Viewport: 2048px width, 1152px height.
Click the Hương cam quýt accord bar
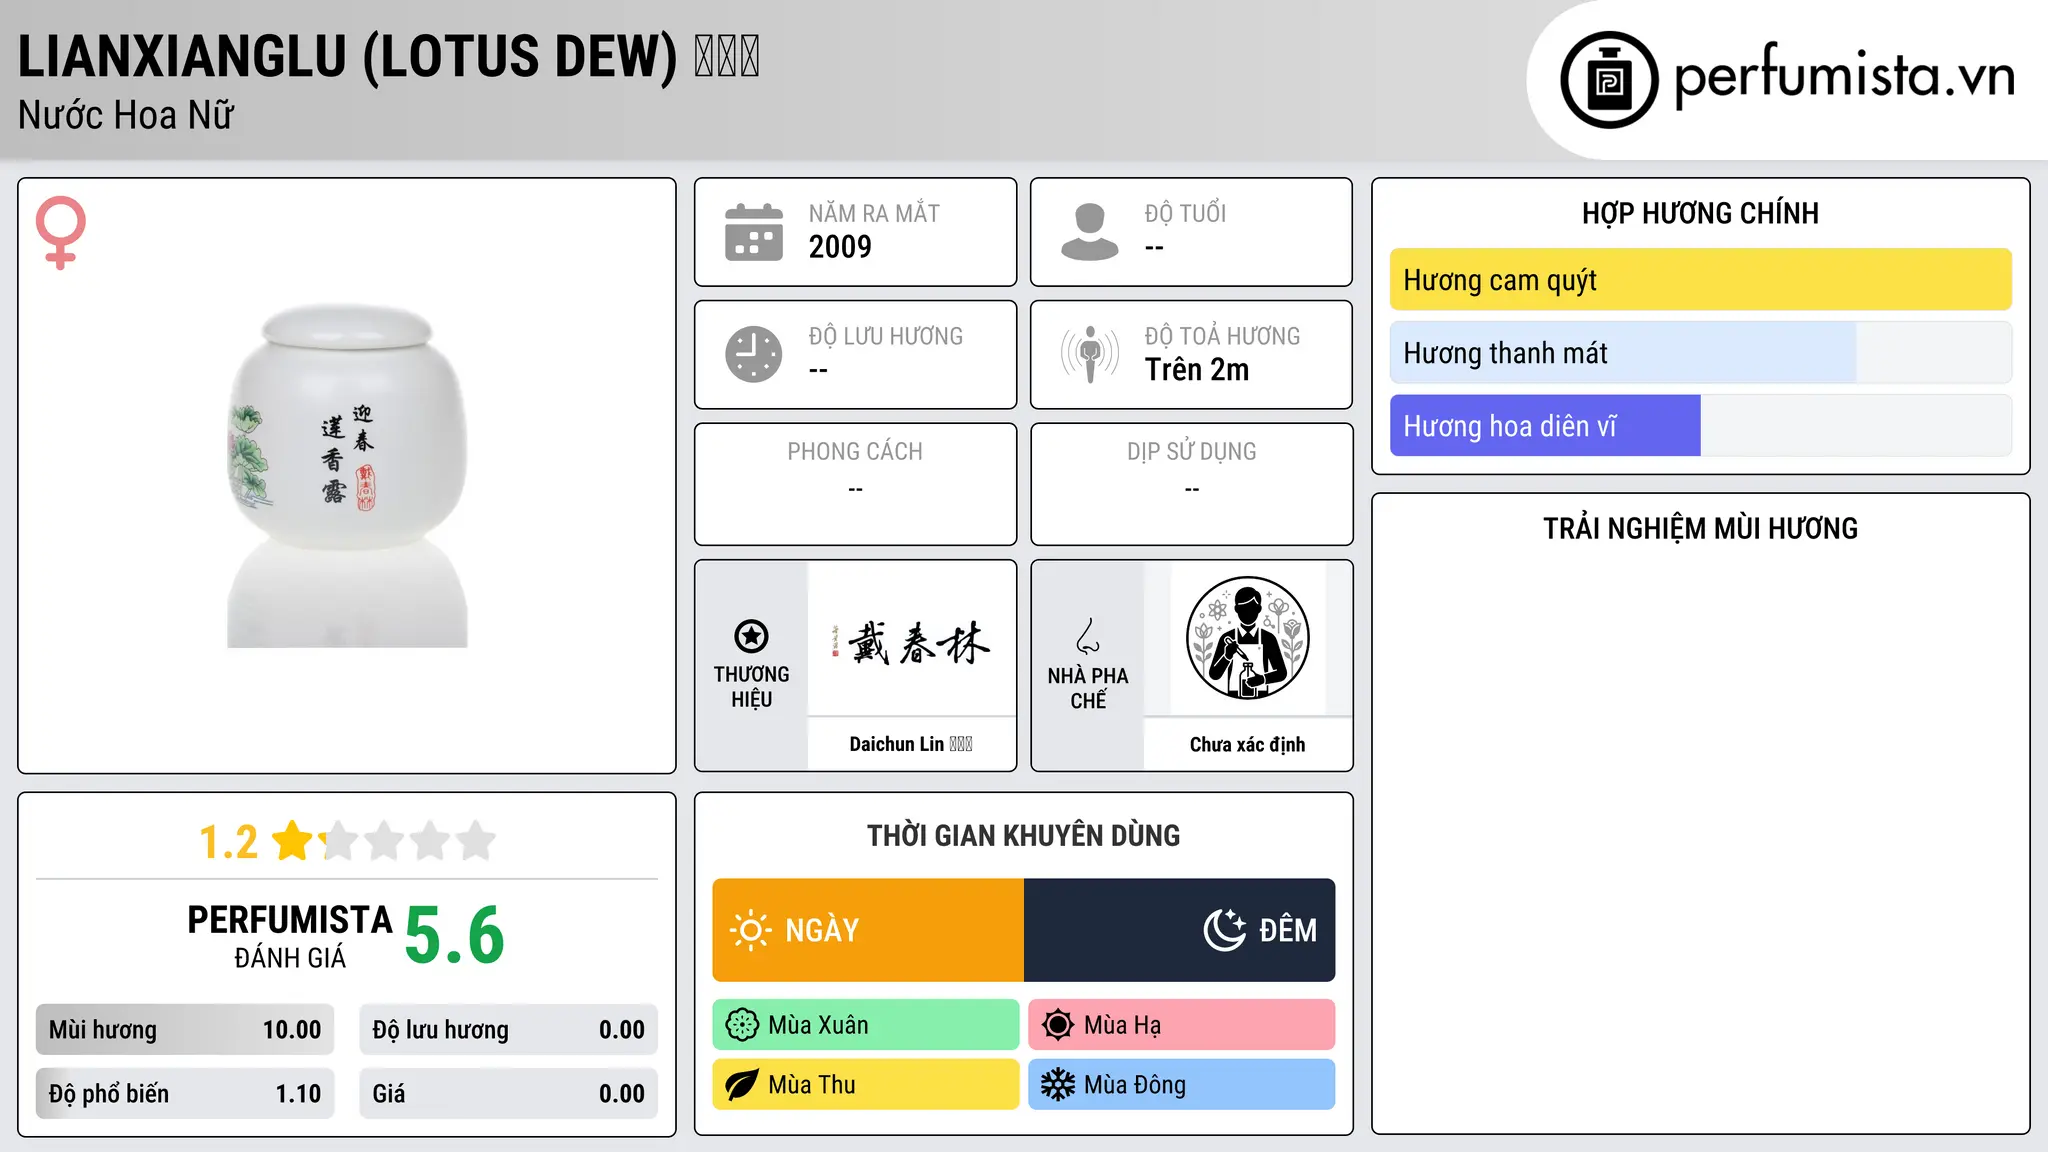click(1701, 280)
